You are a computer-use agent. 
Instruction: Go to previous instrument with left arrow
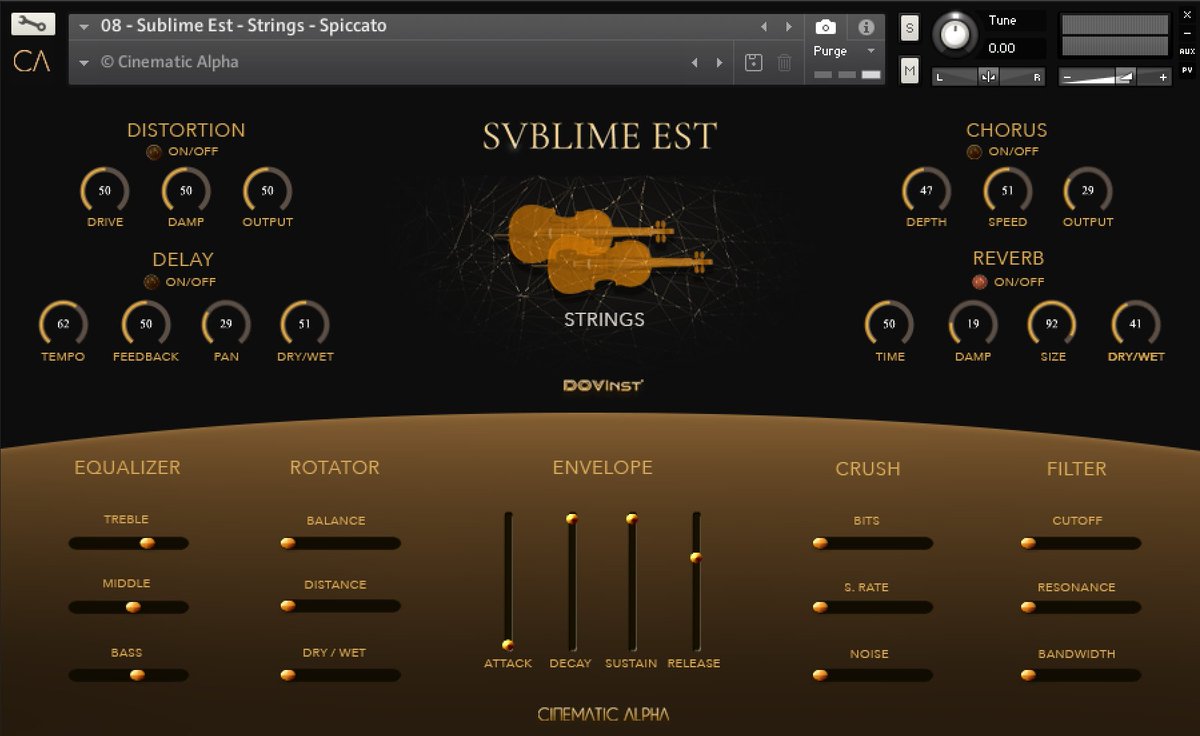[764, 27]
